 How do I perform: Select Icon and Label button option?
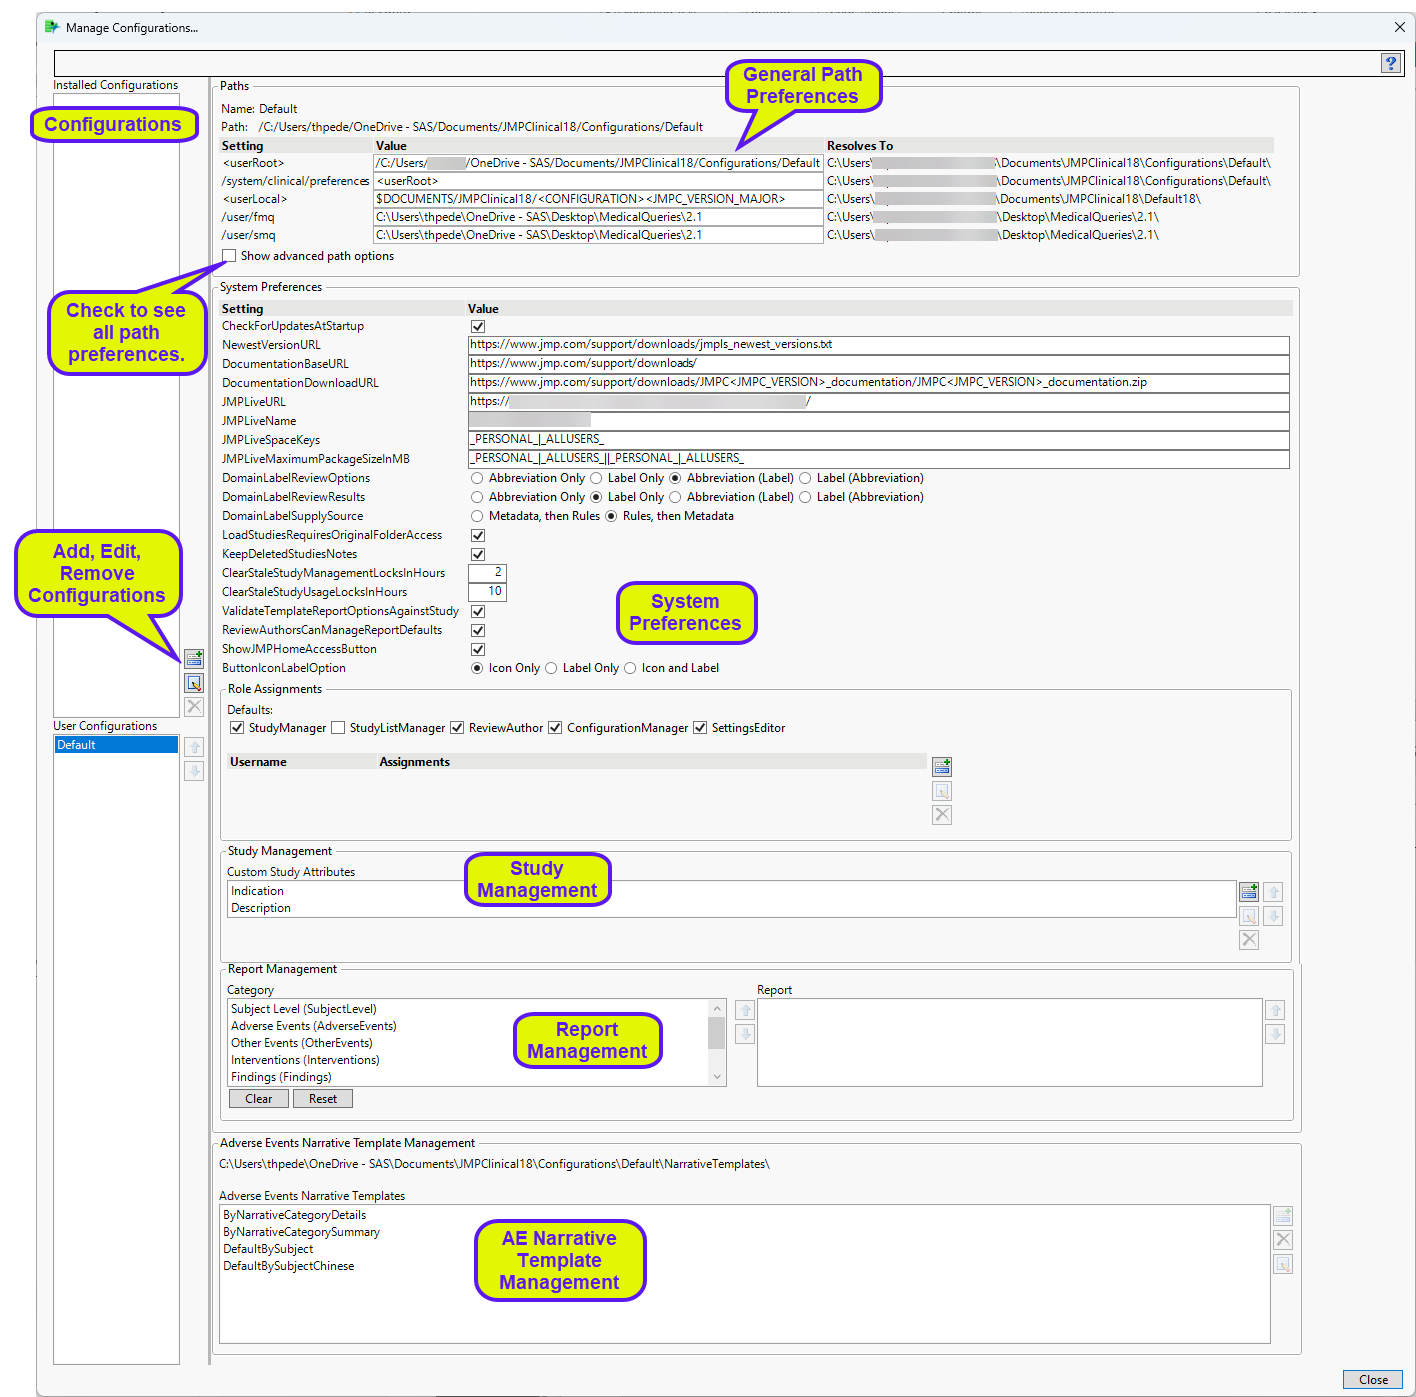tap(630, 668)
